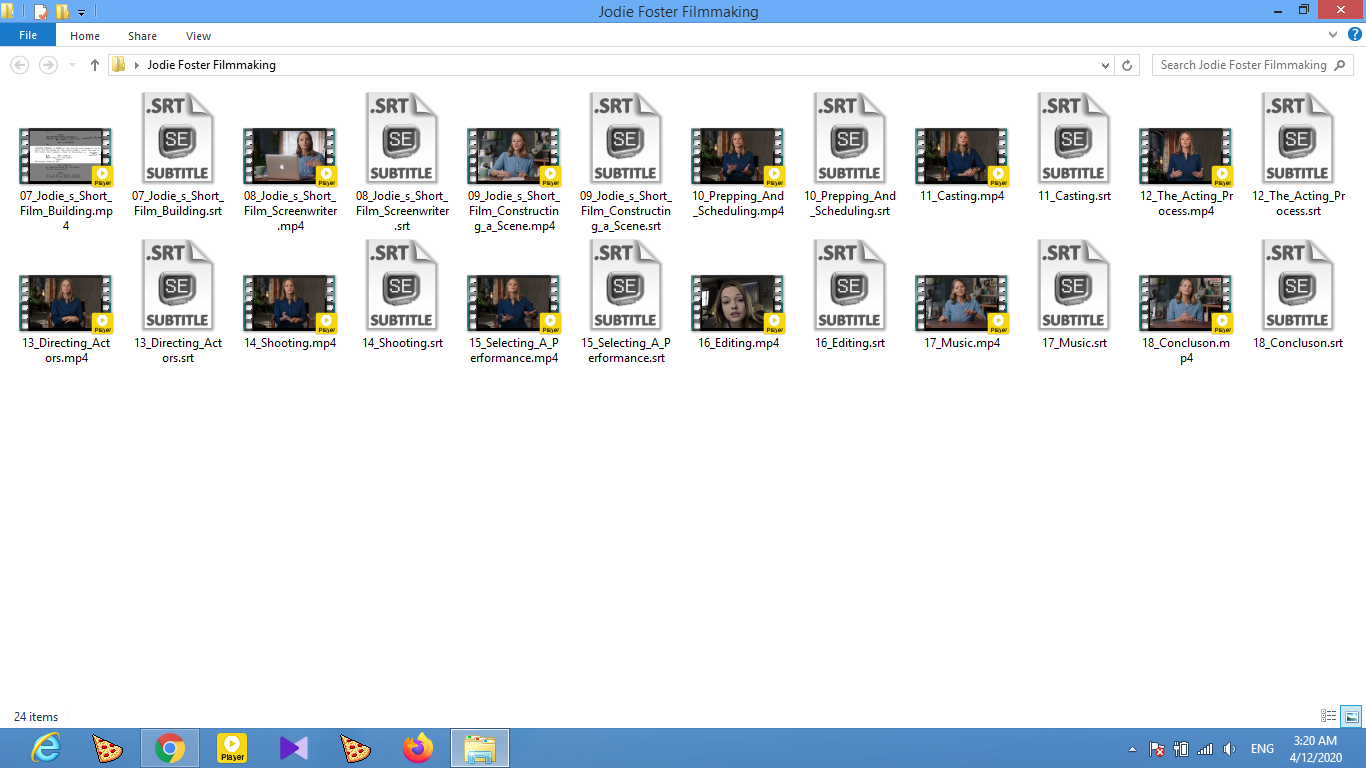Select the 17_Music.mp4 video icon
This screenshot has height=768, width=1366.
(x=962, y=305)
